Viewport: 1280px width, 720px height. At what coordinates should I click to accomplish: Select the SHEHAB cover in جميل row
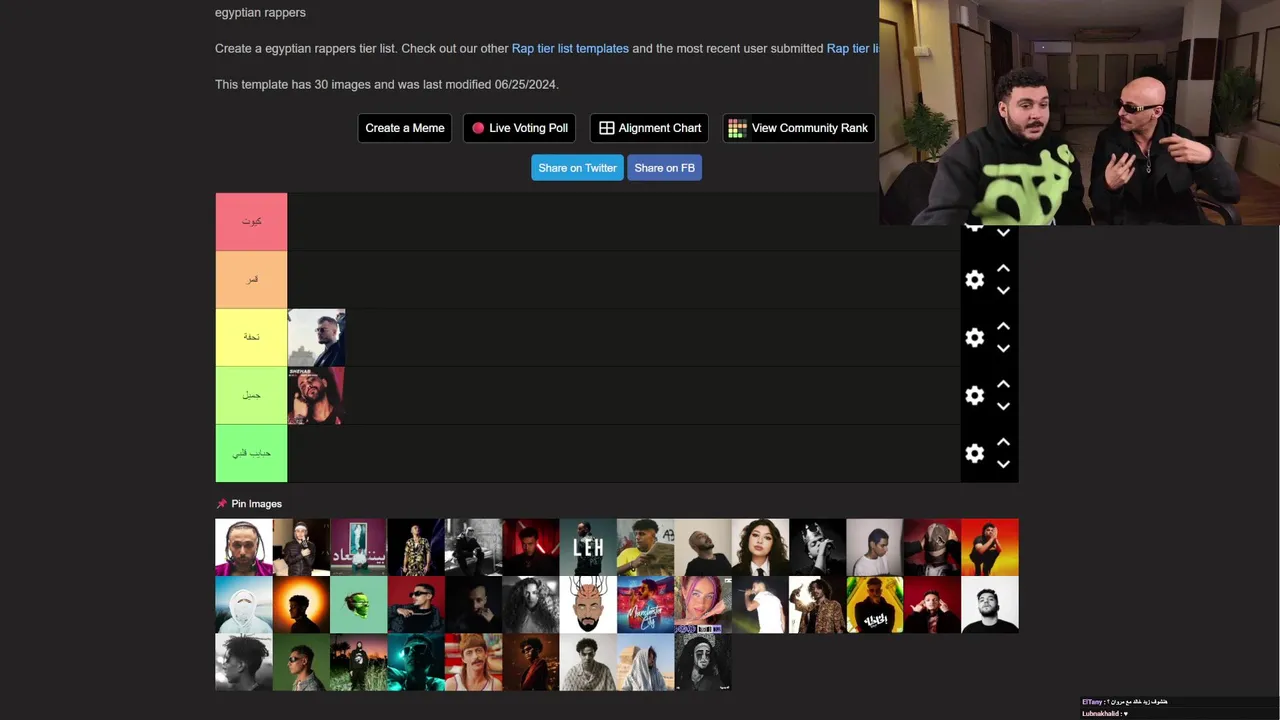316,396
